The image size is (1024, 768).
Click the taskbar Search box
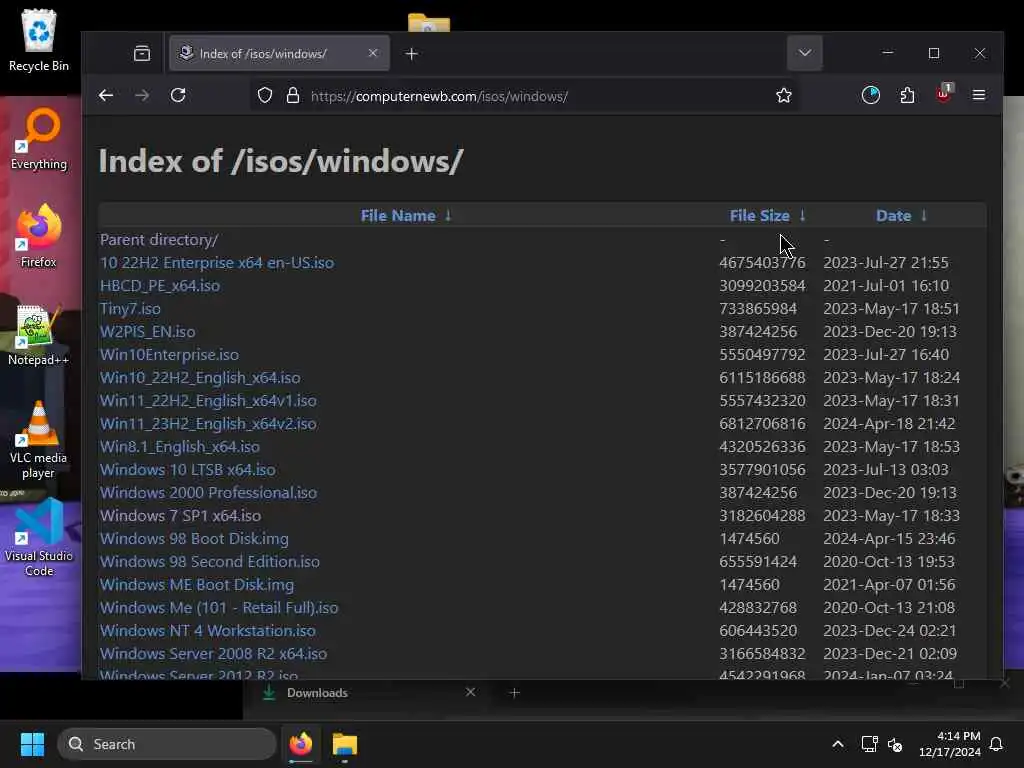167,744
